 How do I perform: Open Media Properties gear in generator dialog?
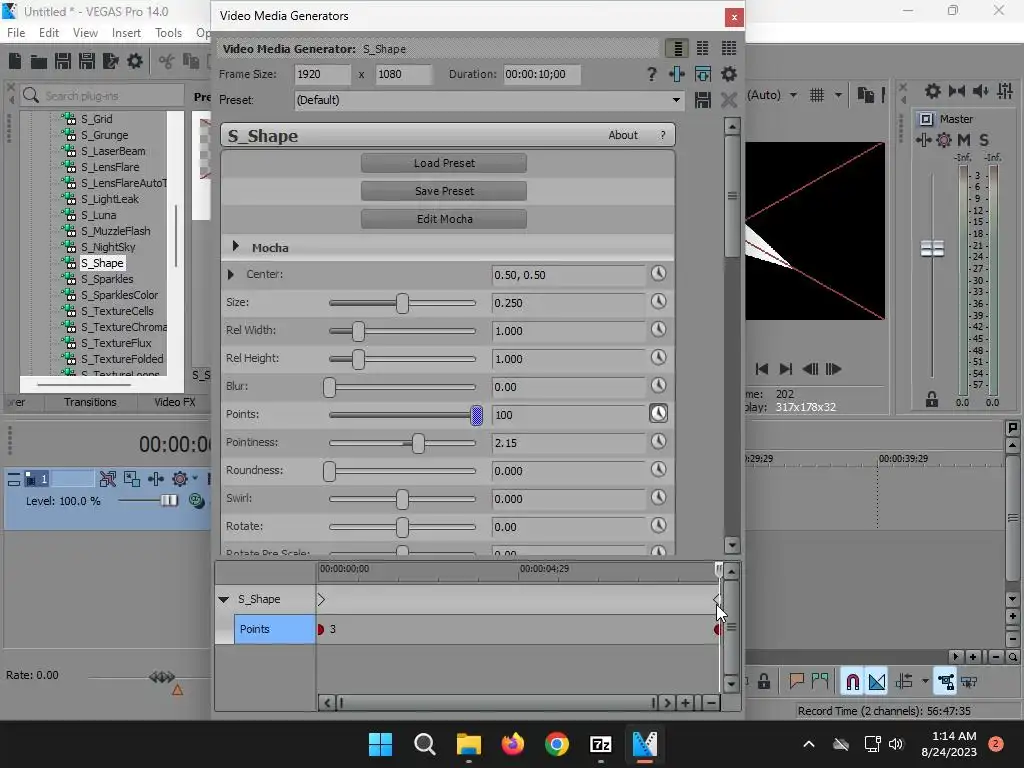point(729,74)
